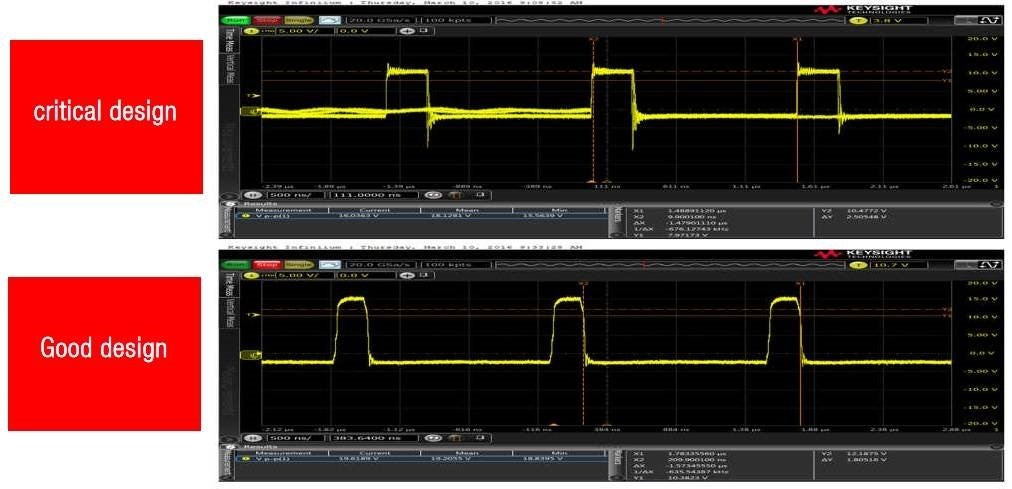The image size is (1012, 489).
Task: Click the zero-position icon beside bottom timebase
Action: pyautogui.click(x=432, y=437)
